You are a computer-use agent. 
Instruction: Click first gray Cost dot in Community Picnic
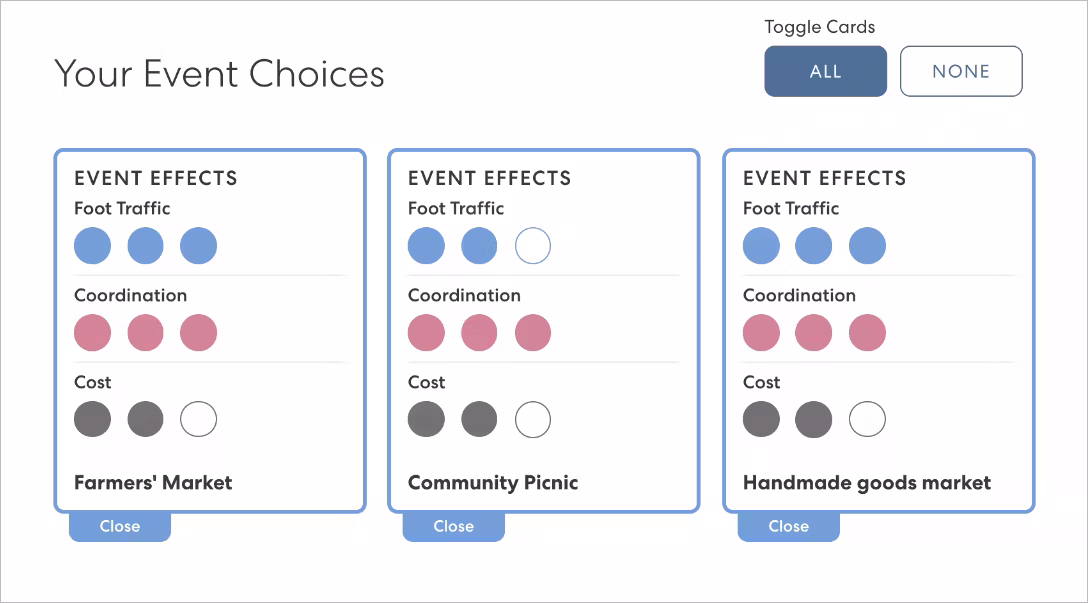click(426, 420)
